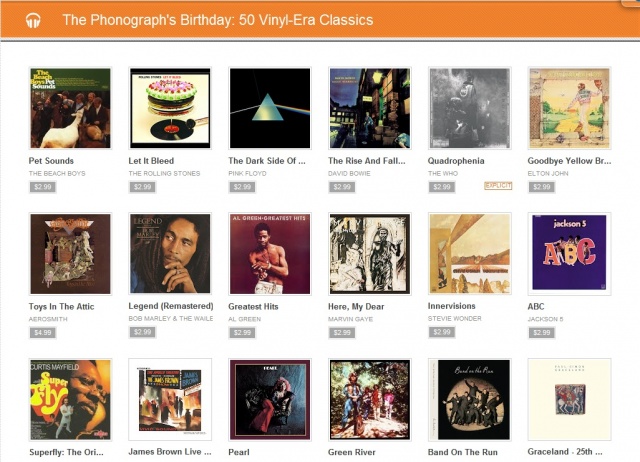The width and height of the screenshot is (640, 462).
Task: Click the Explicit tag under Quadrophenia
Action: pos(498,186)
